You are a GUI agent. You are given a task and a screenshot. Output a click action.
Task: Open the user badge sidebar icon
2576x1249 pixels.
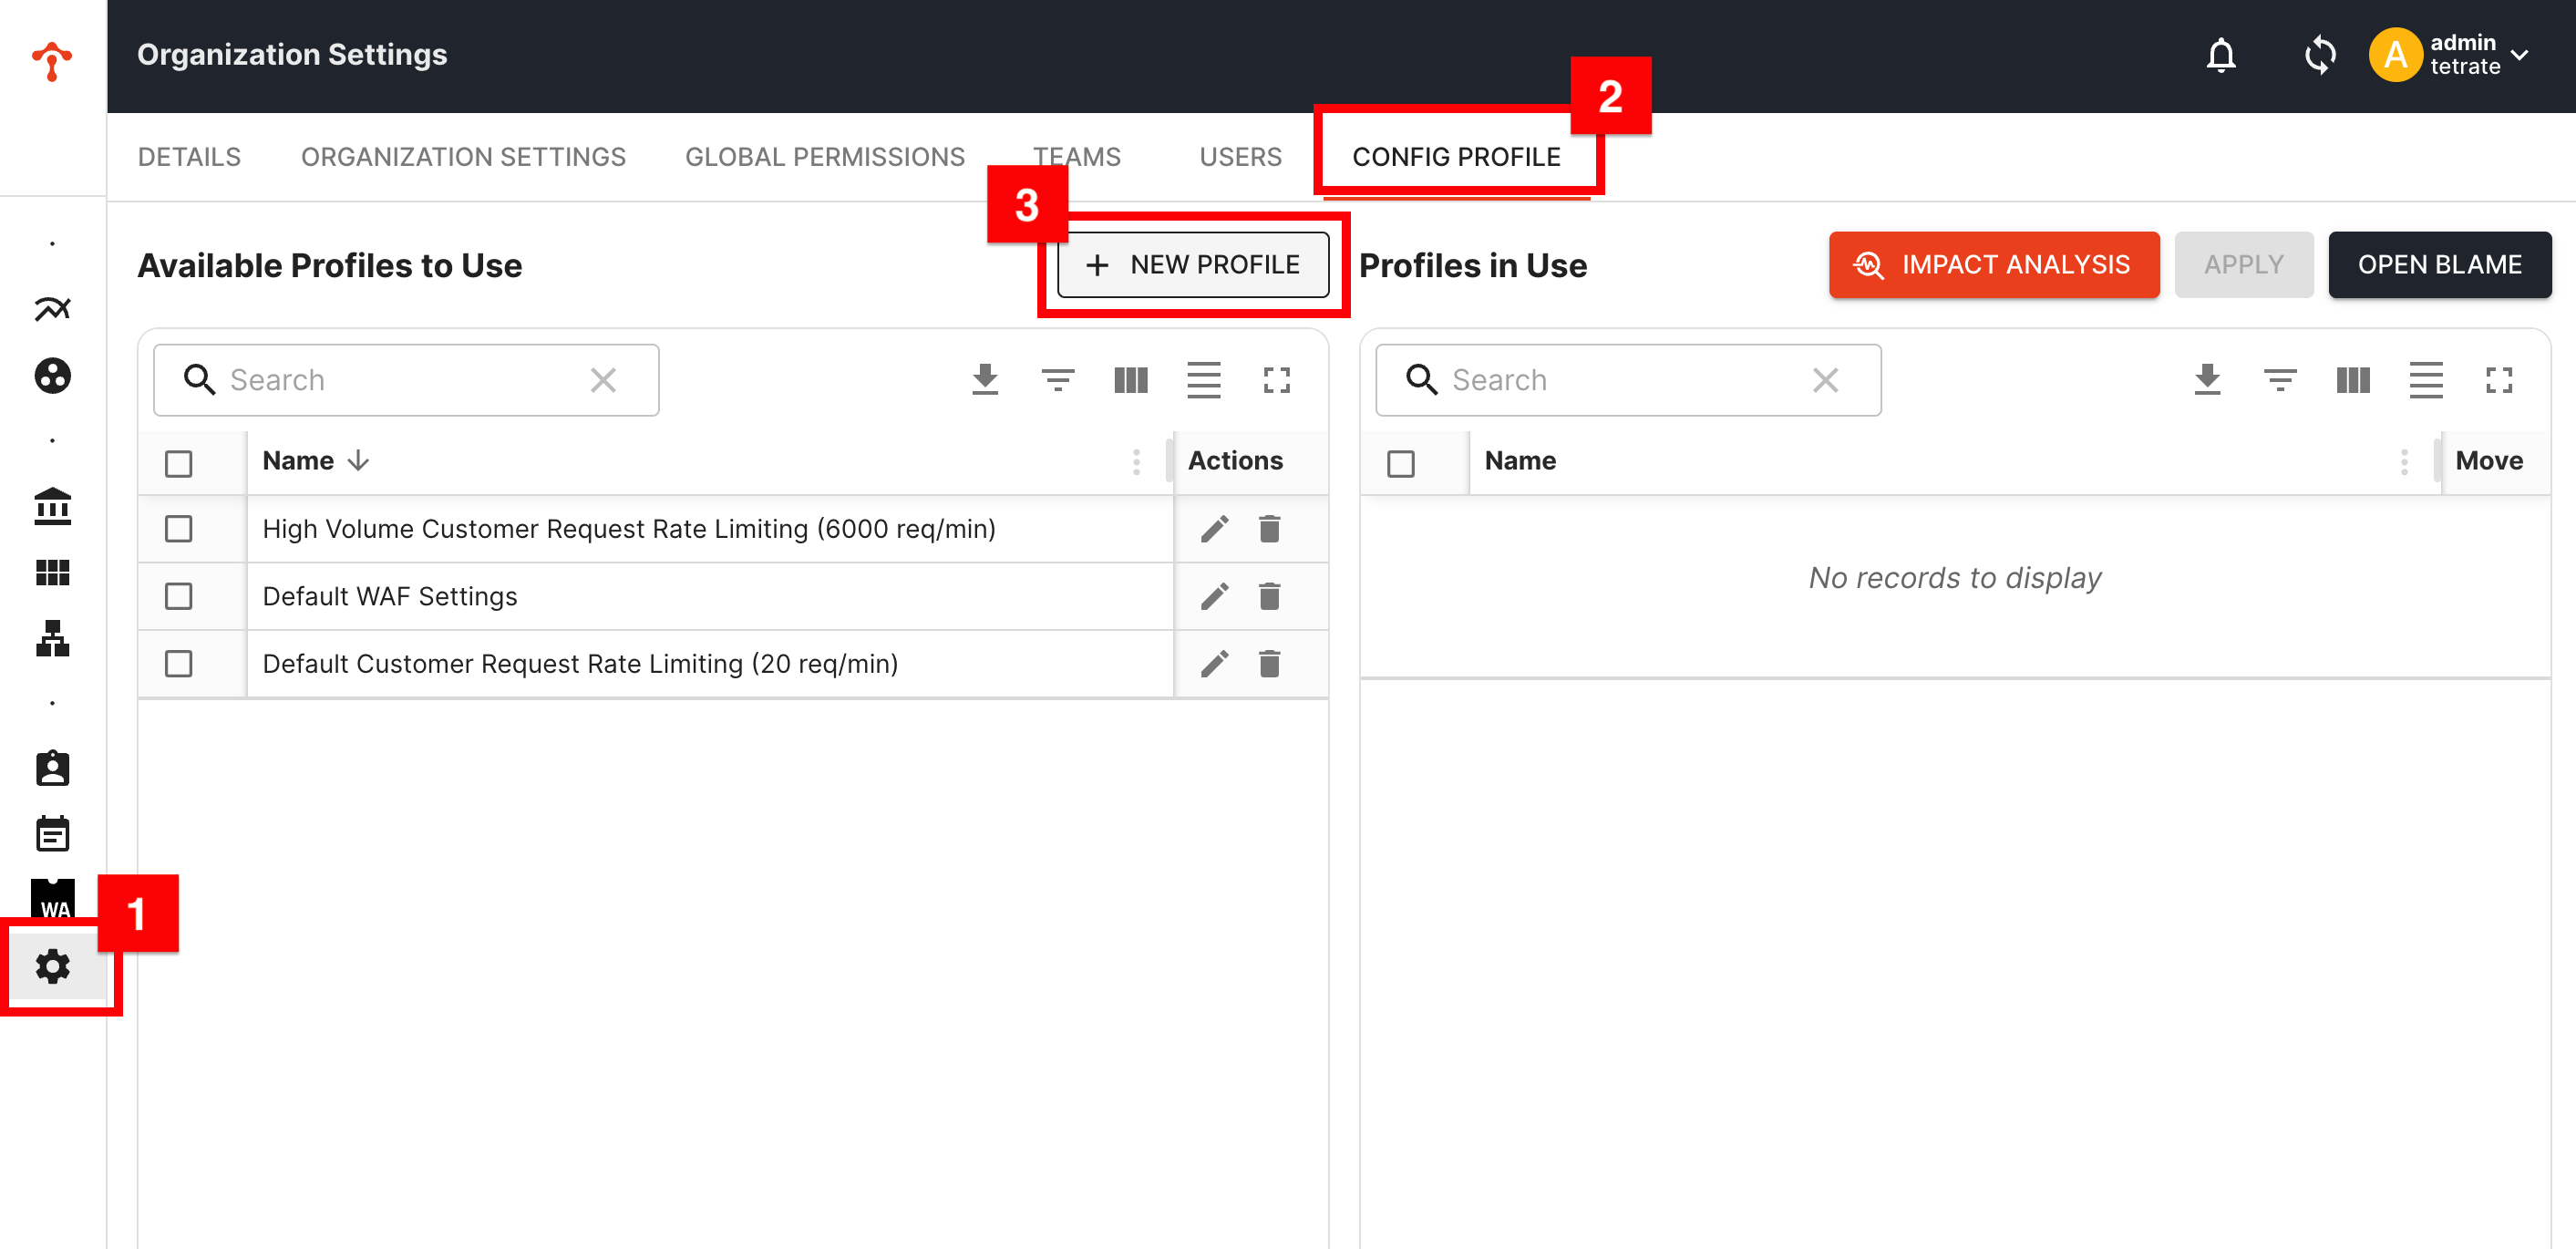point(52,768)
